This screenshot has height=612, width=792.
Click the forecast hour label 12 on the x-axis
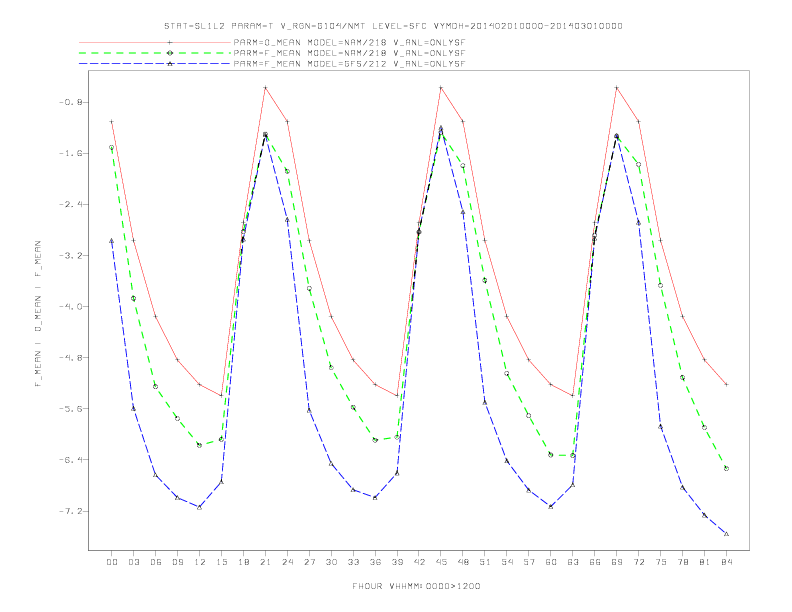(200, 562)
